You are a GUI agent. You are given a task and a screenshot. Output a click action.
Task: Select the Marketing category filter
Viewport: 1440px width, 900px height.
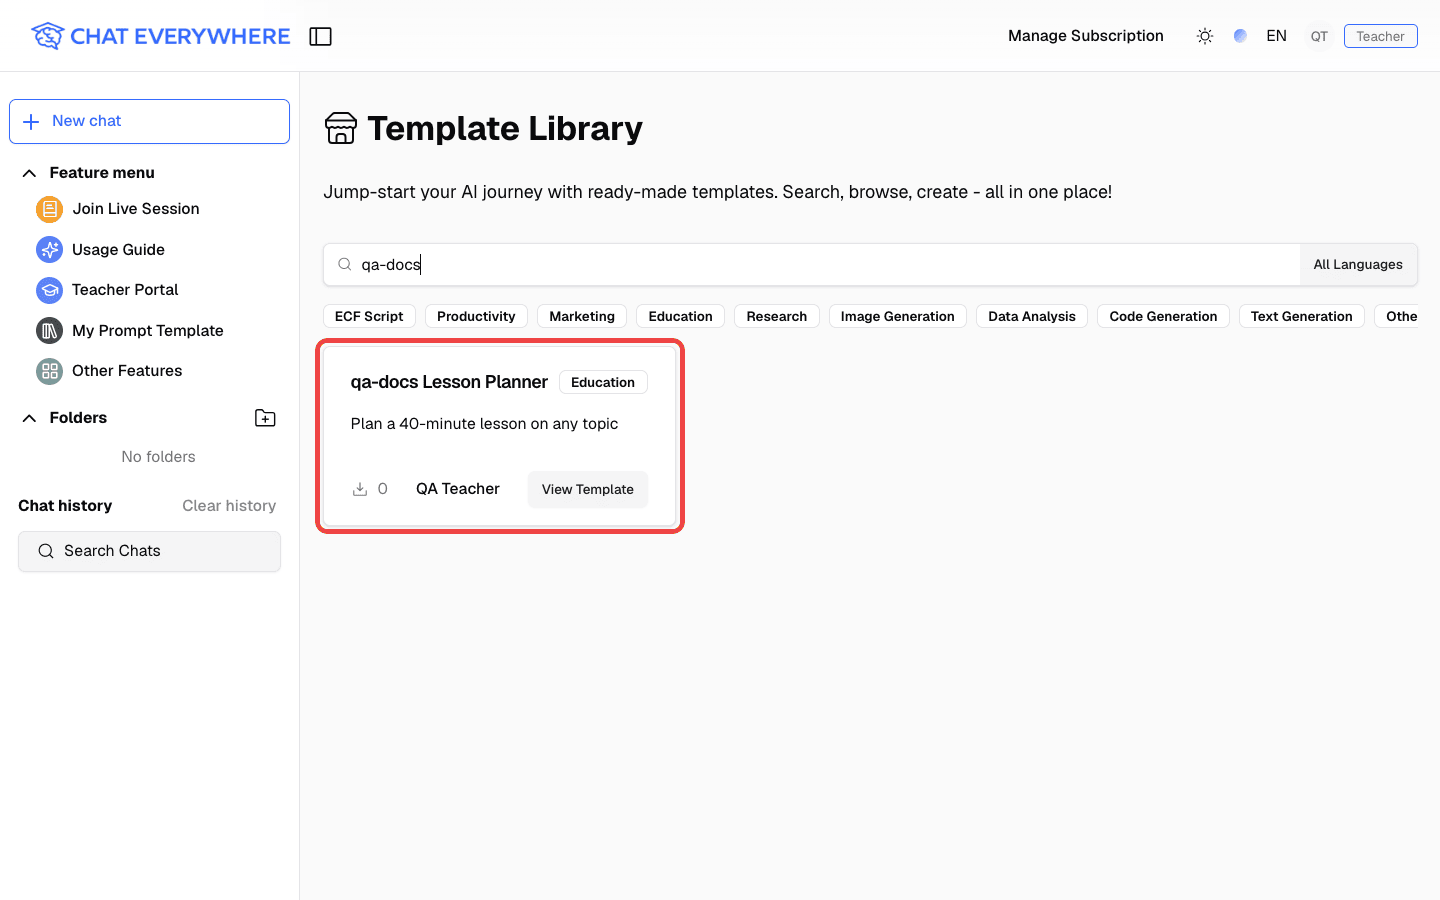[582, 316]
